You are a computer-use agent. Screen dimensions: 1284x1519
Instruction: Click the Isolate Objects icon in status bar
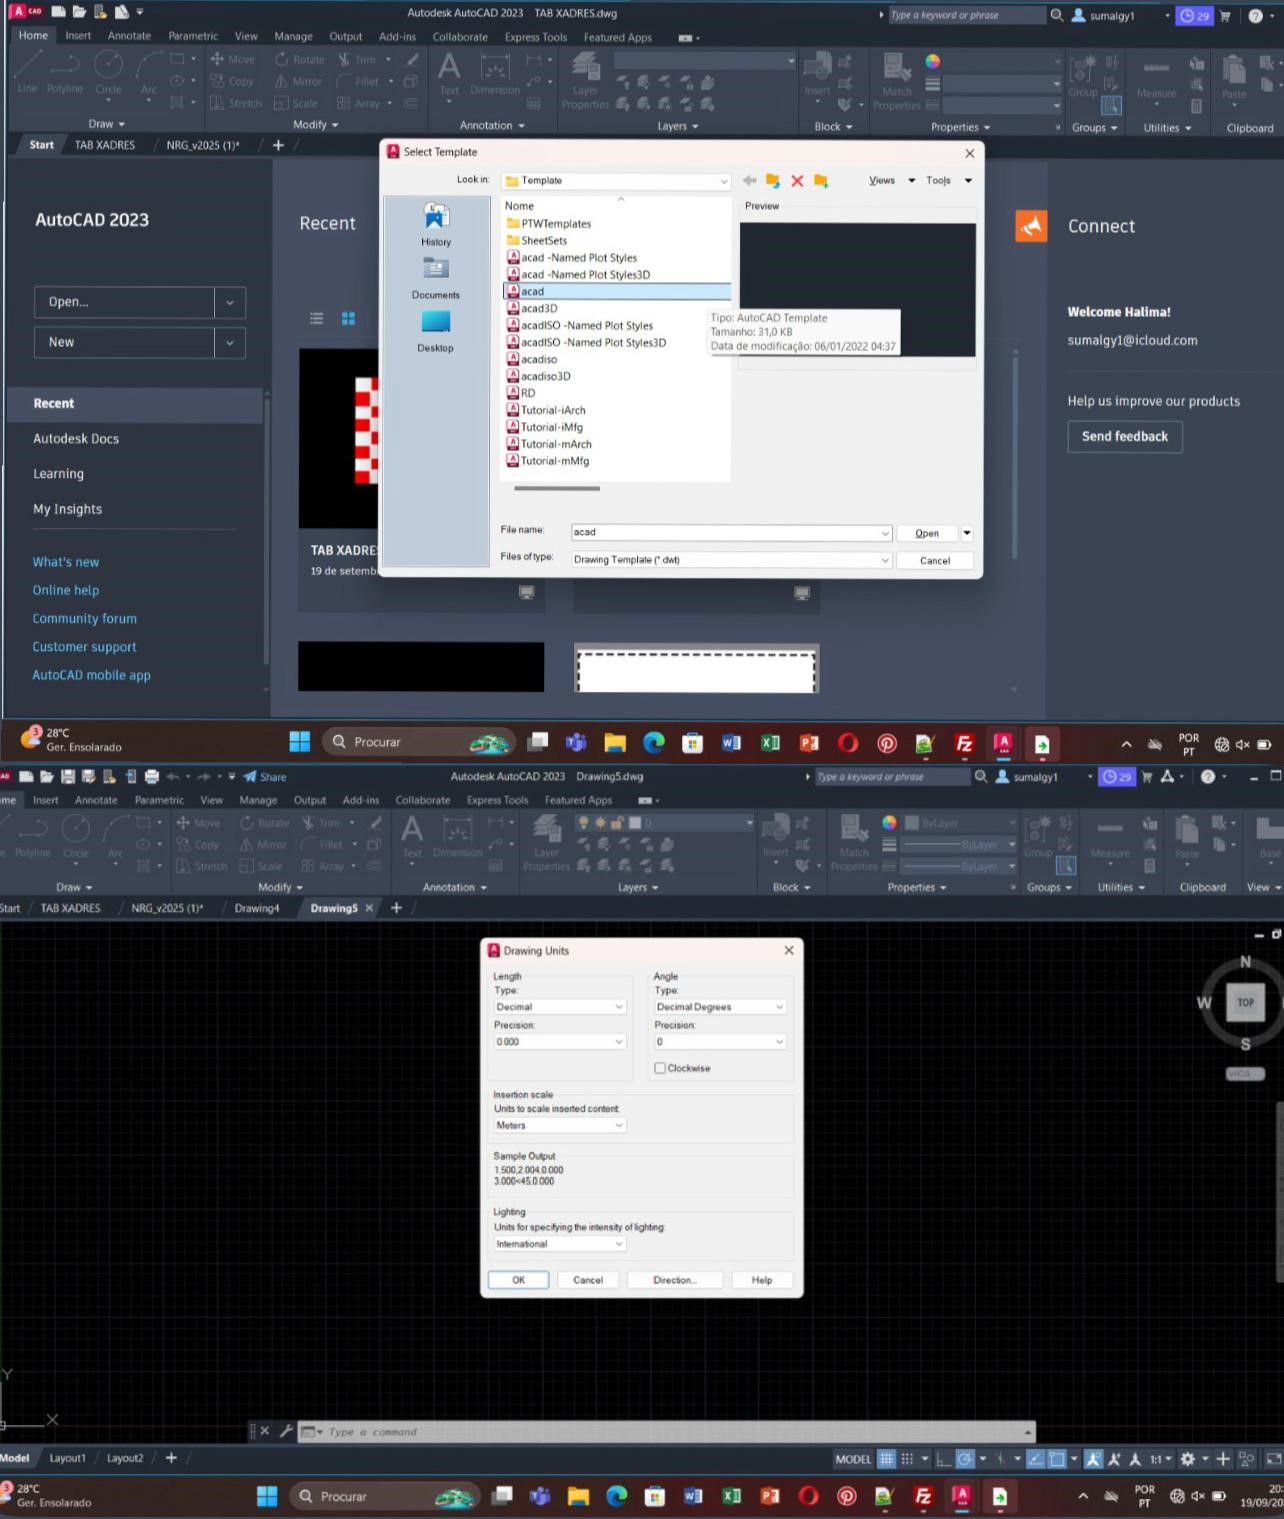[1246, 1459]
